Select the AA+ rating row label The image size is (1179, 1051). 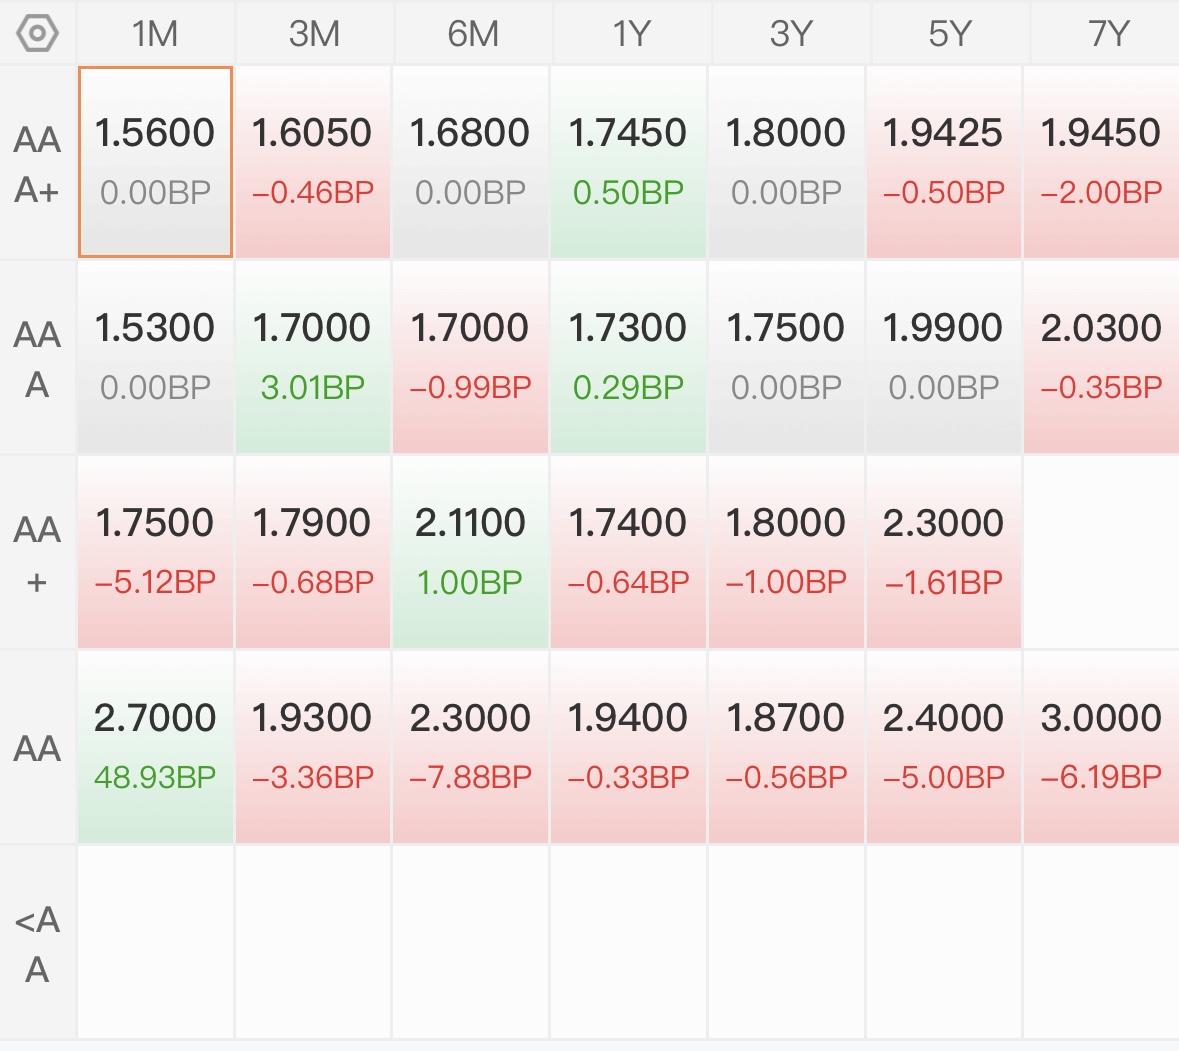[x=38, y=554]
